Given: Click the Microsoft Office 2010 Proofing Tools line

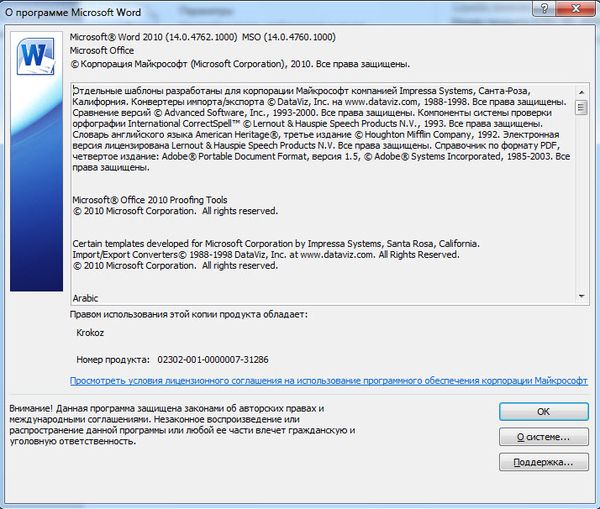Looking at the screenshot, I should click(x=150, y=200).
